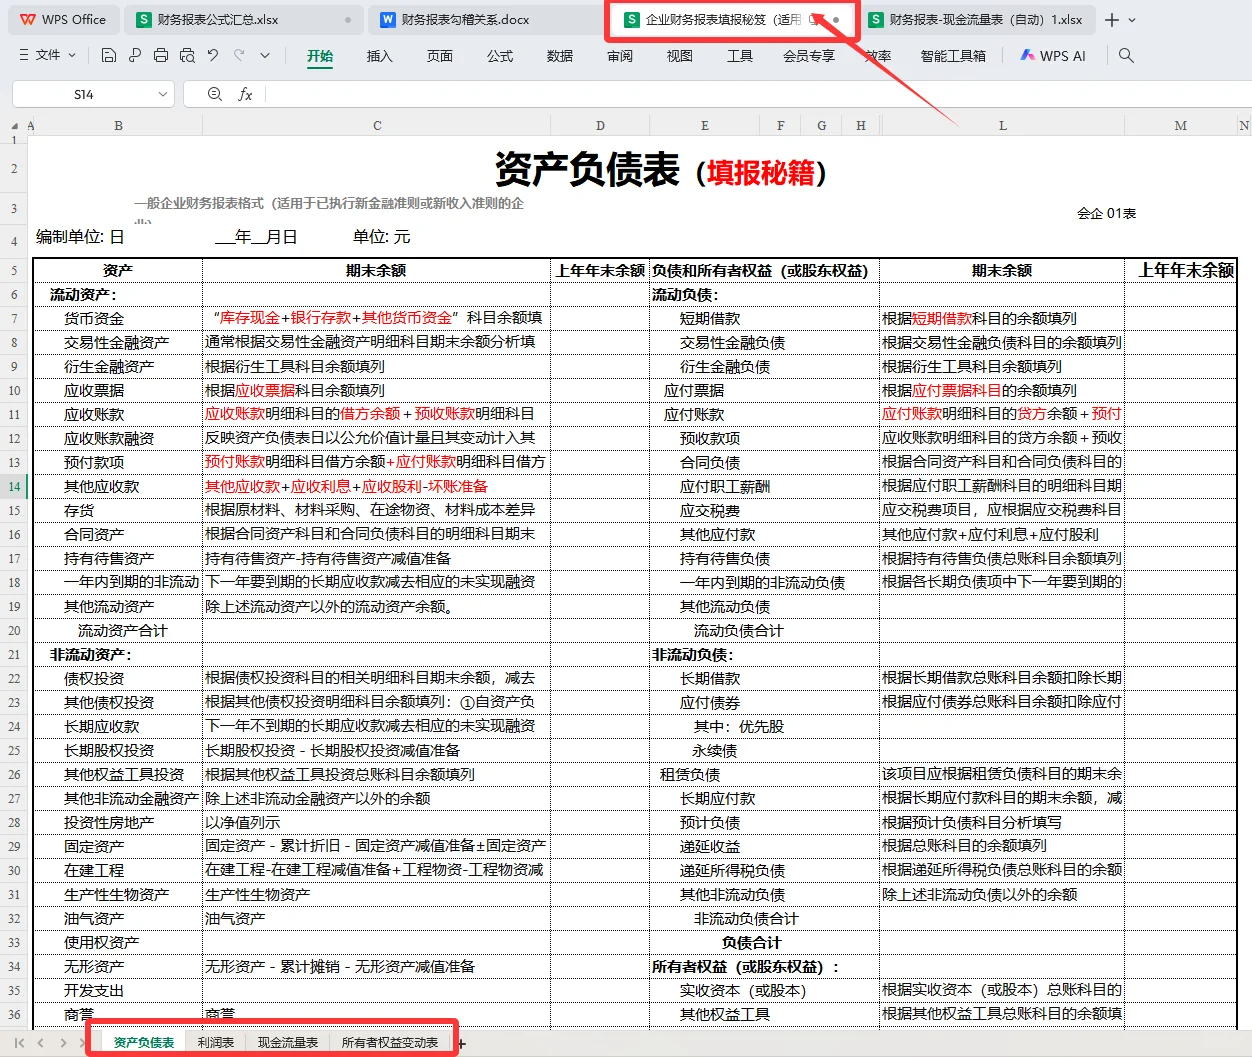This screenshot has height=1057, width=1252.
Task: Open the 页面 ribbon tab
Action: click(x=440, y=56)
